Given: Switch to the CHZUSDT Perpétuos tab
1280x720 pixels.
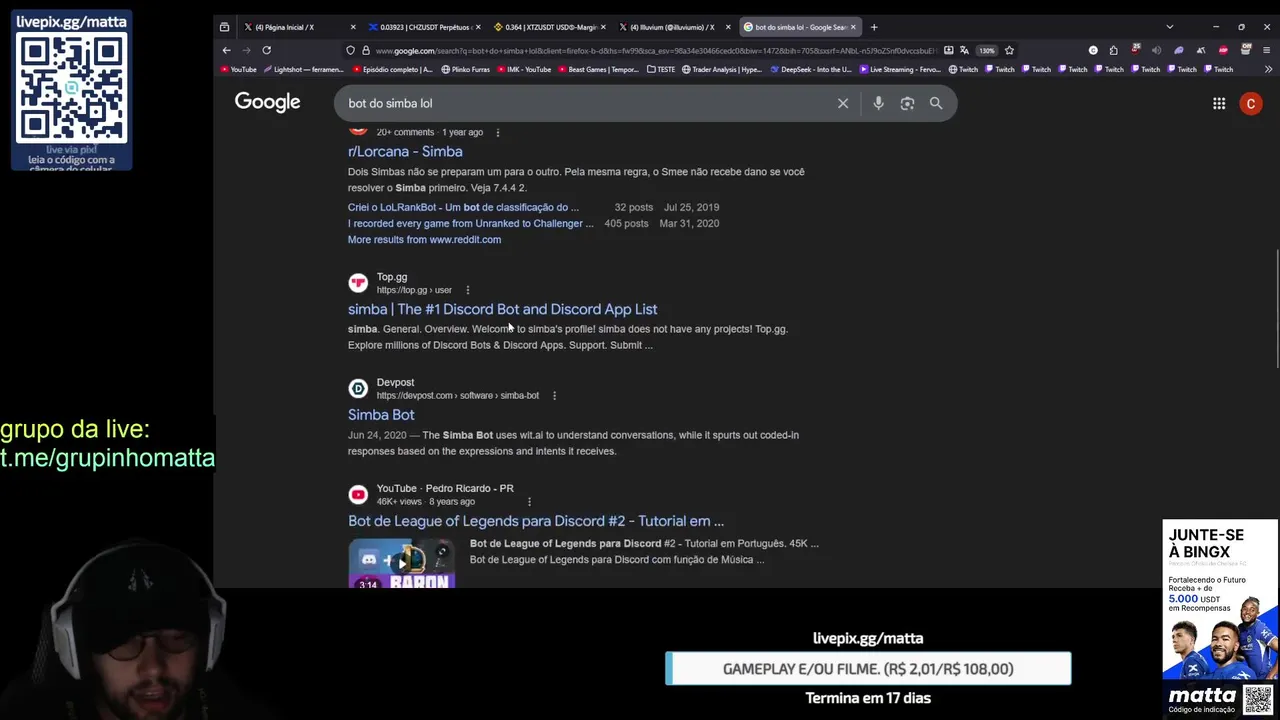Looking at the screenshot, I should point(424,27).
